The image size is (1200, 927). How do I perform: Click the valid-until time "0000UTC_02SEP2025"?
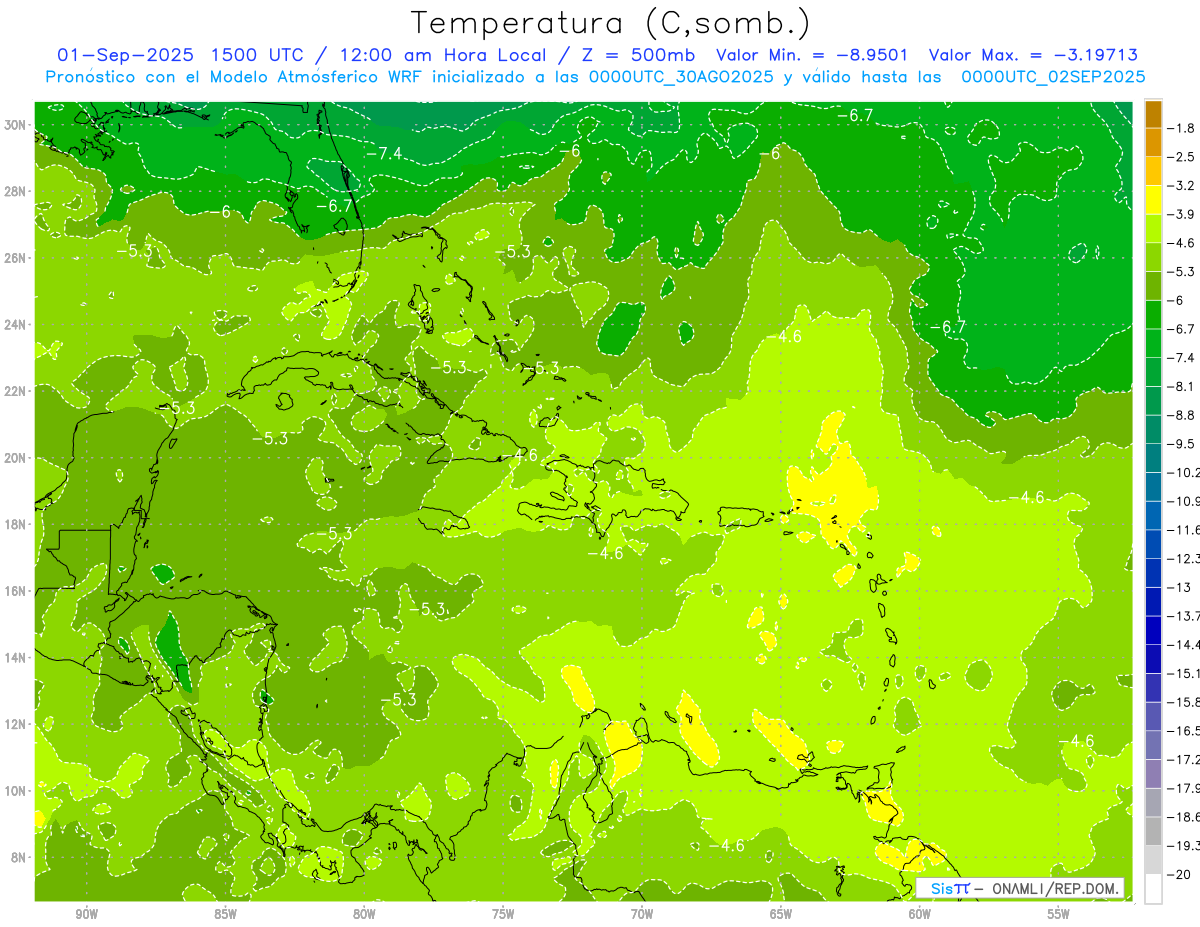click(x=1053, y=77)
